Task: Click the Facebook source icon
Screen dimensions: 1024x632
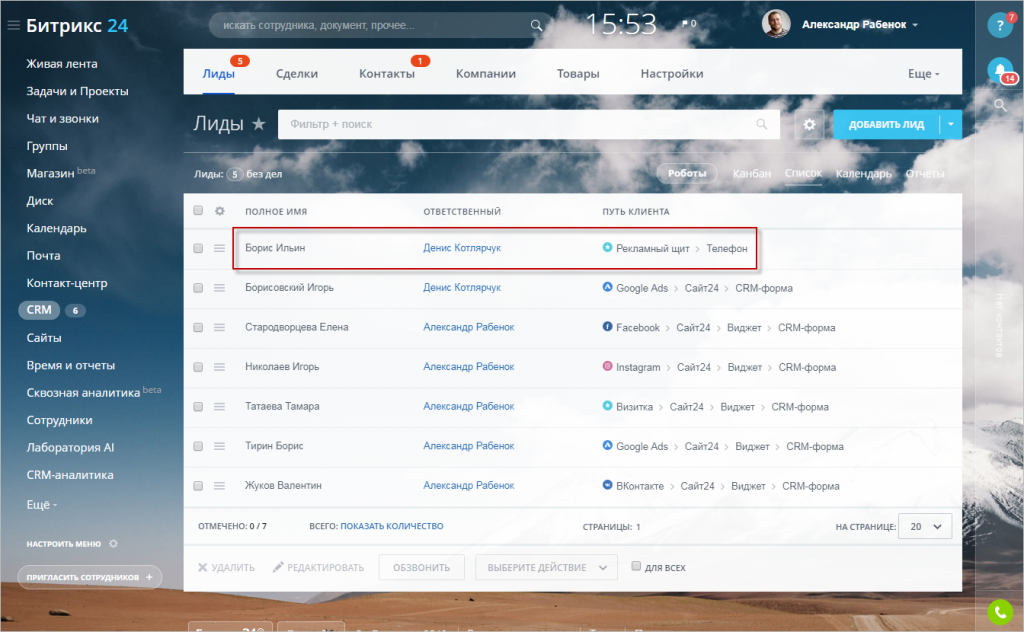Action: (x=607, y=326)
